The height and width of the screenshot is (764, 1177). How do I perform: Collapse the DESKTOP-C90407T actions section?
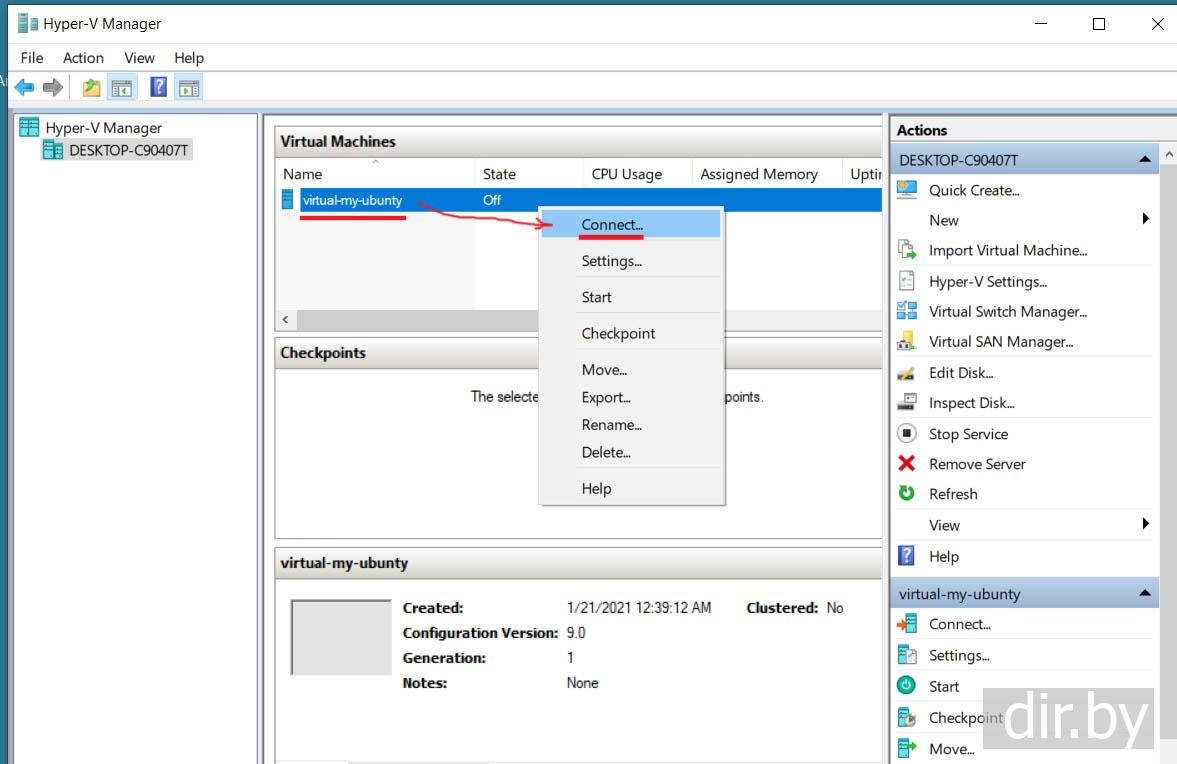(x=1144, y=160)
